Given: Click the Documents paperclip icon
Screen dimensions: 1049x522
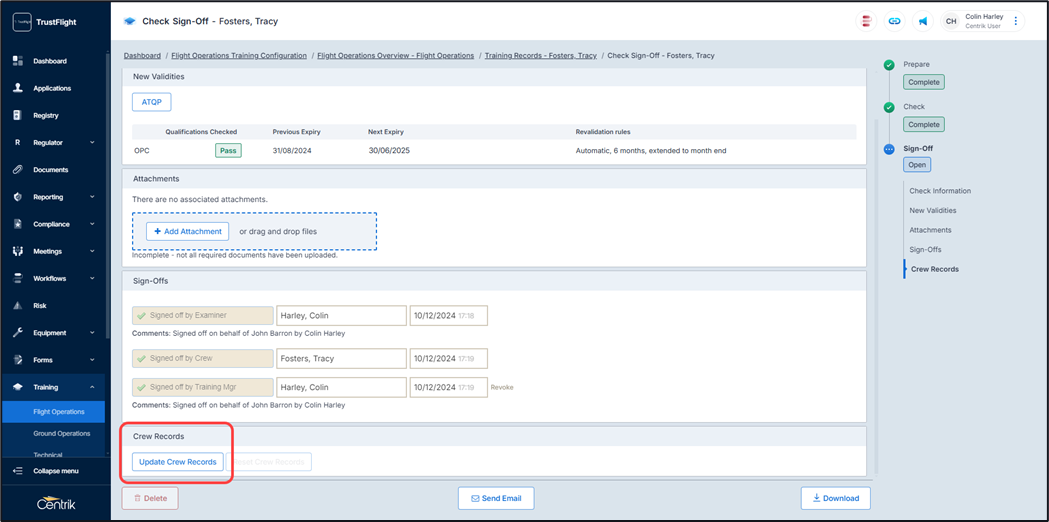Looking at the screenshot, I should click(18, 170).
